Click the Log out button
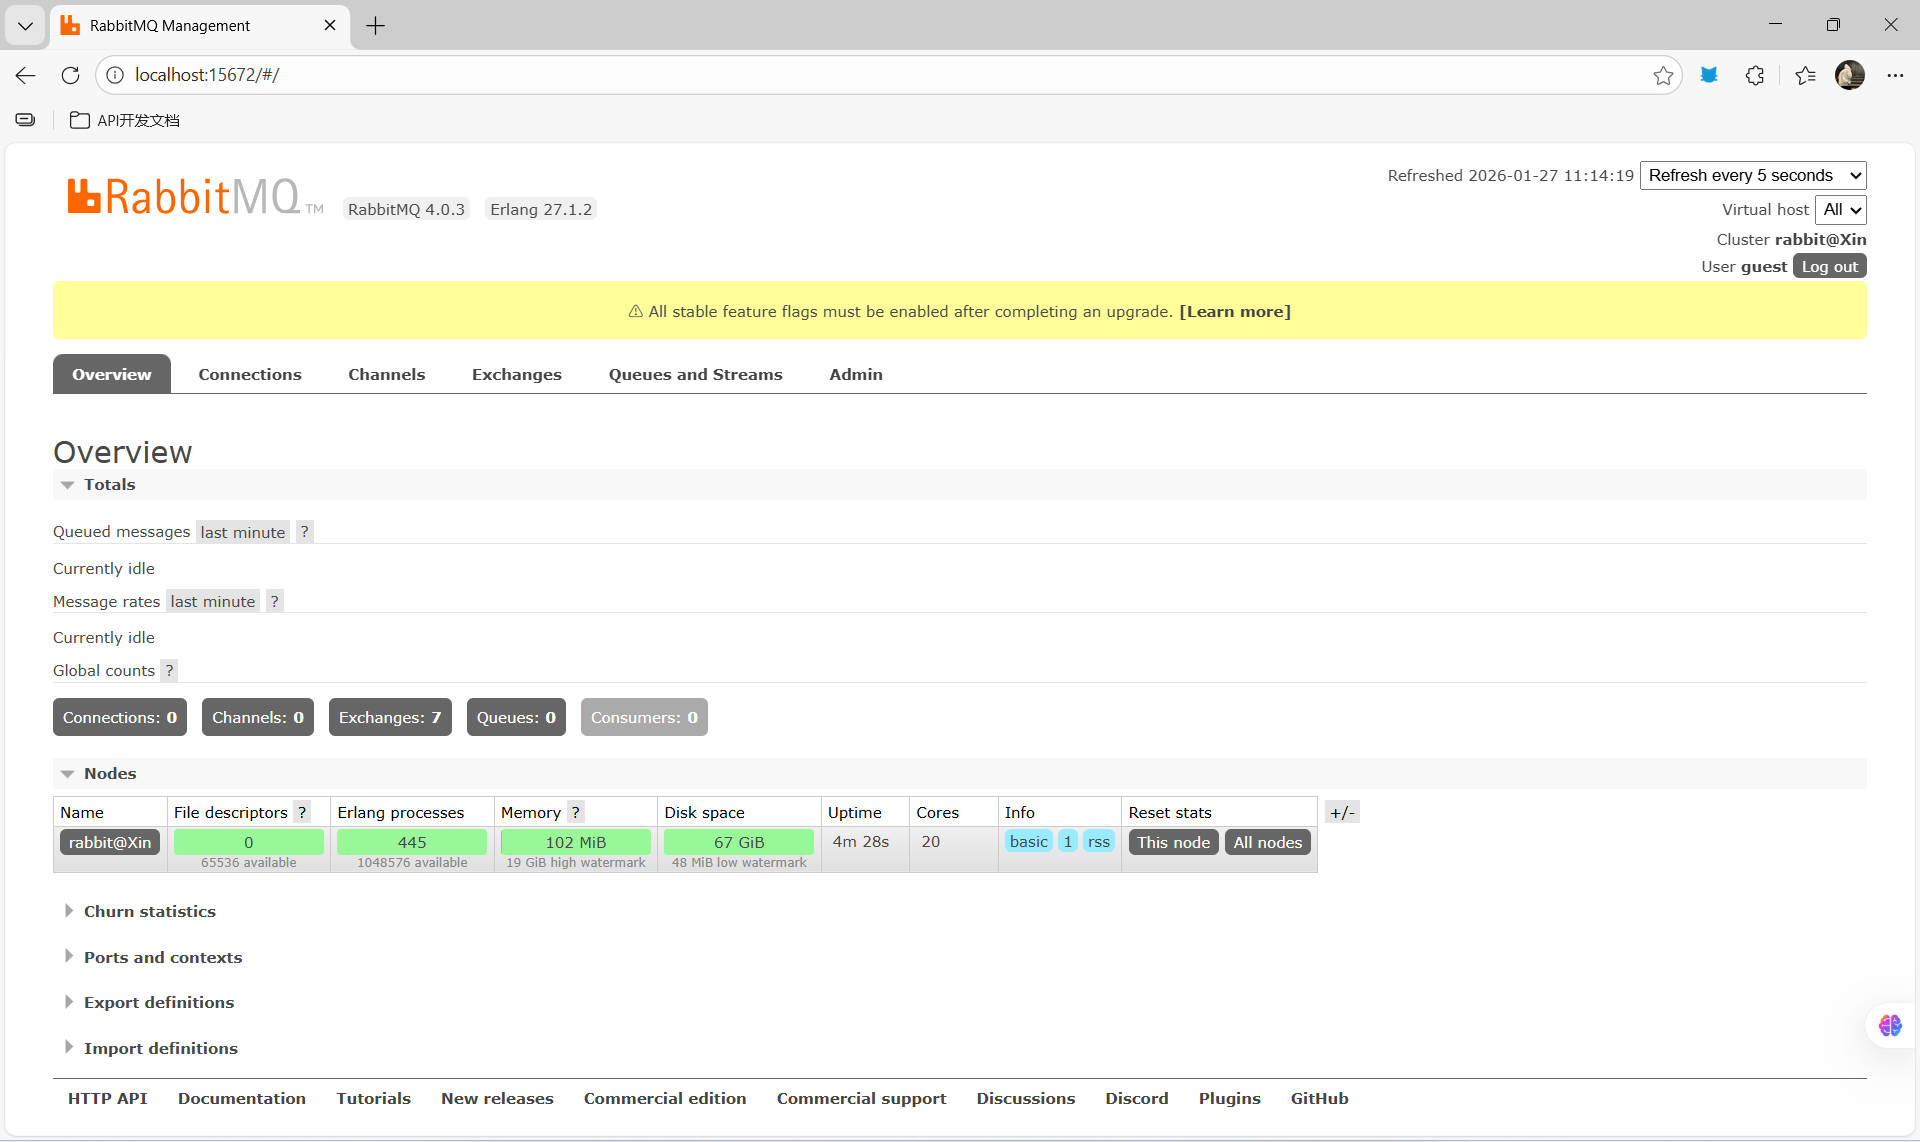 [1828, 266]
